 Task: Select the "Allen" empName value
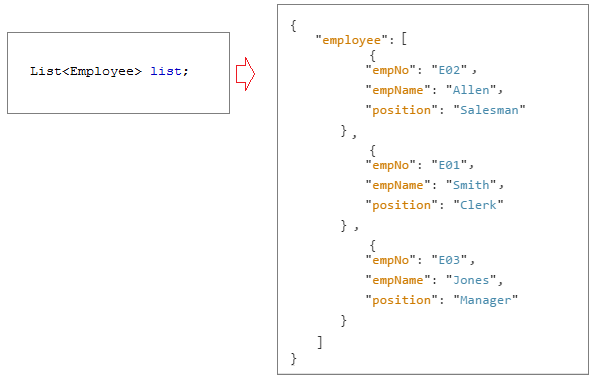click(471, 90)
